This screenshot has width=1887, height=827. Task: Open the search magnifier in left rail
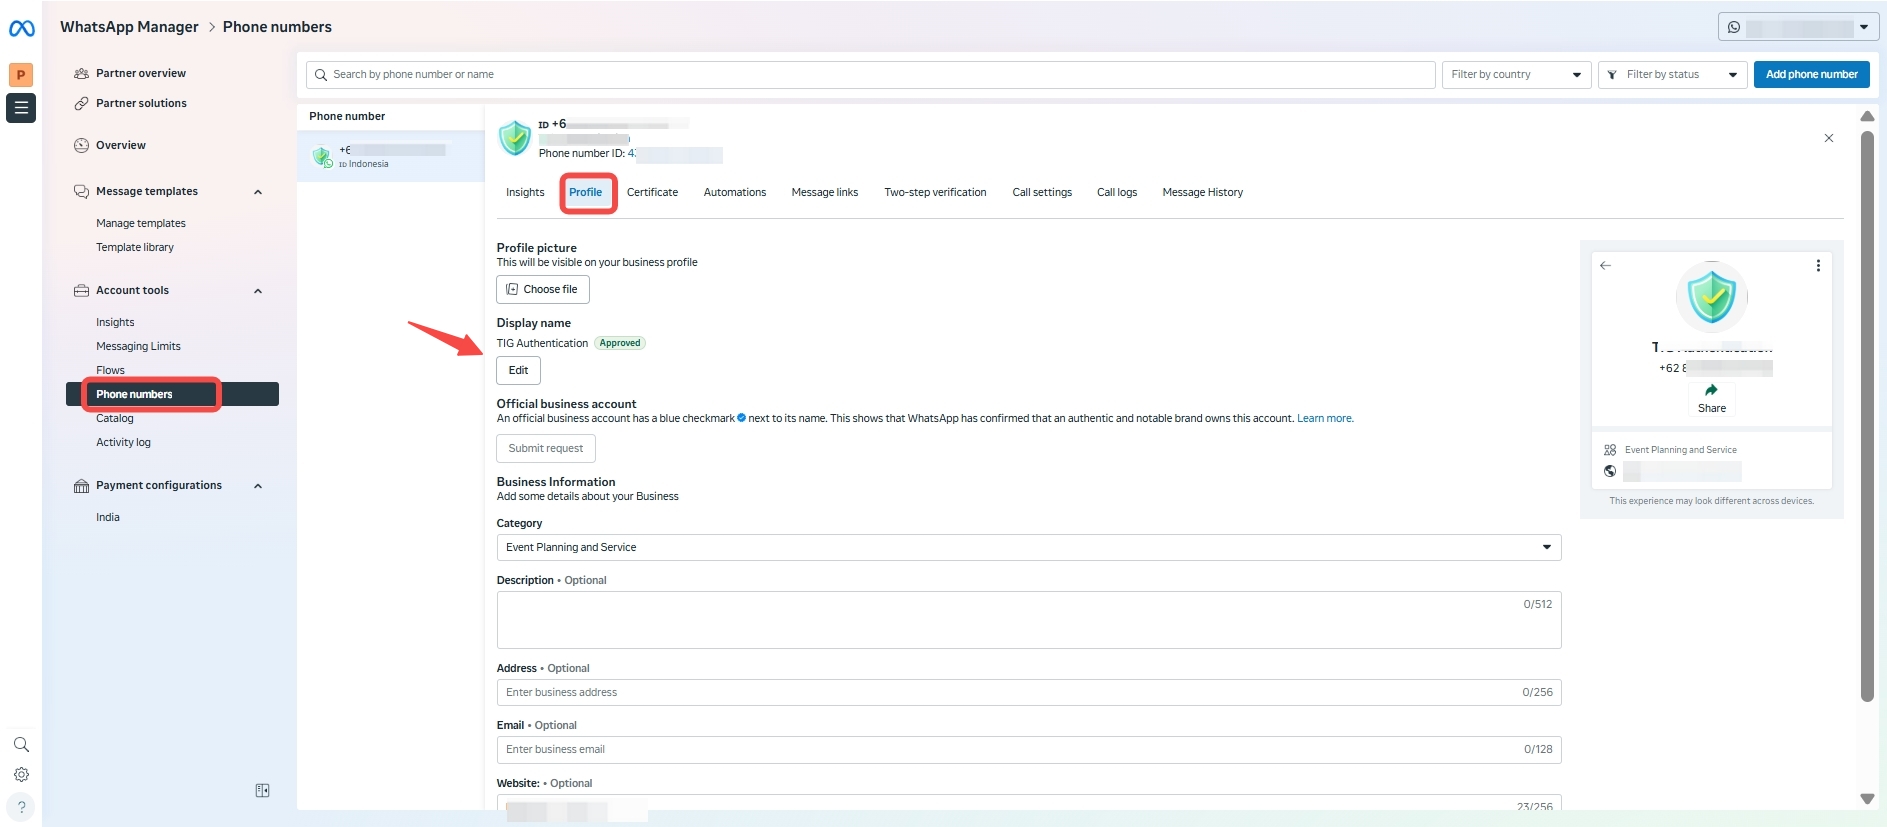[21, 745]
